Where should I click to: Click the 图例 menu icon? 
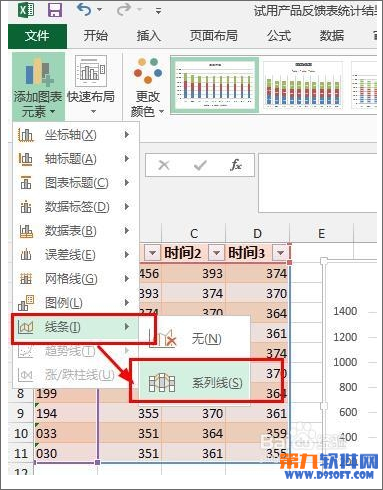(x=26, y=303)
